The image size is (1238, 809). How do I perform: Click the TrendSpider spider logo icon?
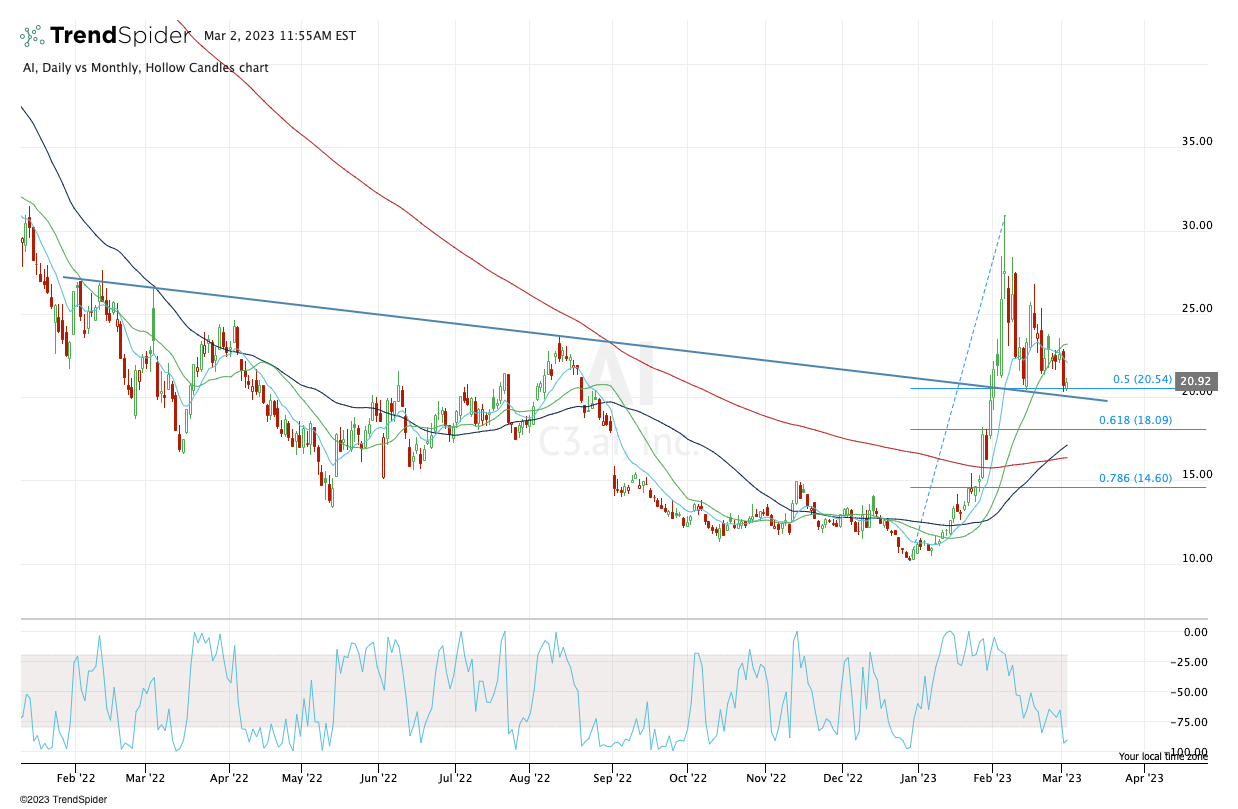(x=32, y=36)
